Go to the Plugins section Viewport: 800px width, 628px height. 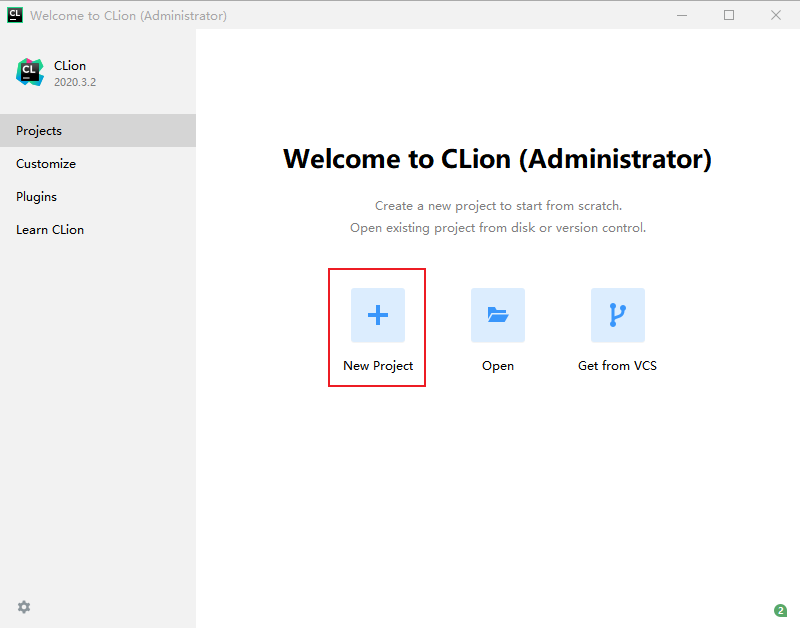[36, 196]
